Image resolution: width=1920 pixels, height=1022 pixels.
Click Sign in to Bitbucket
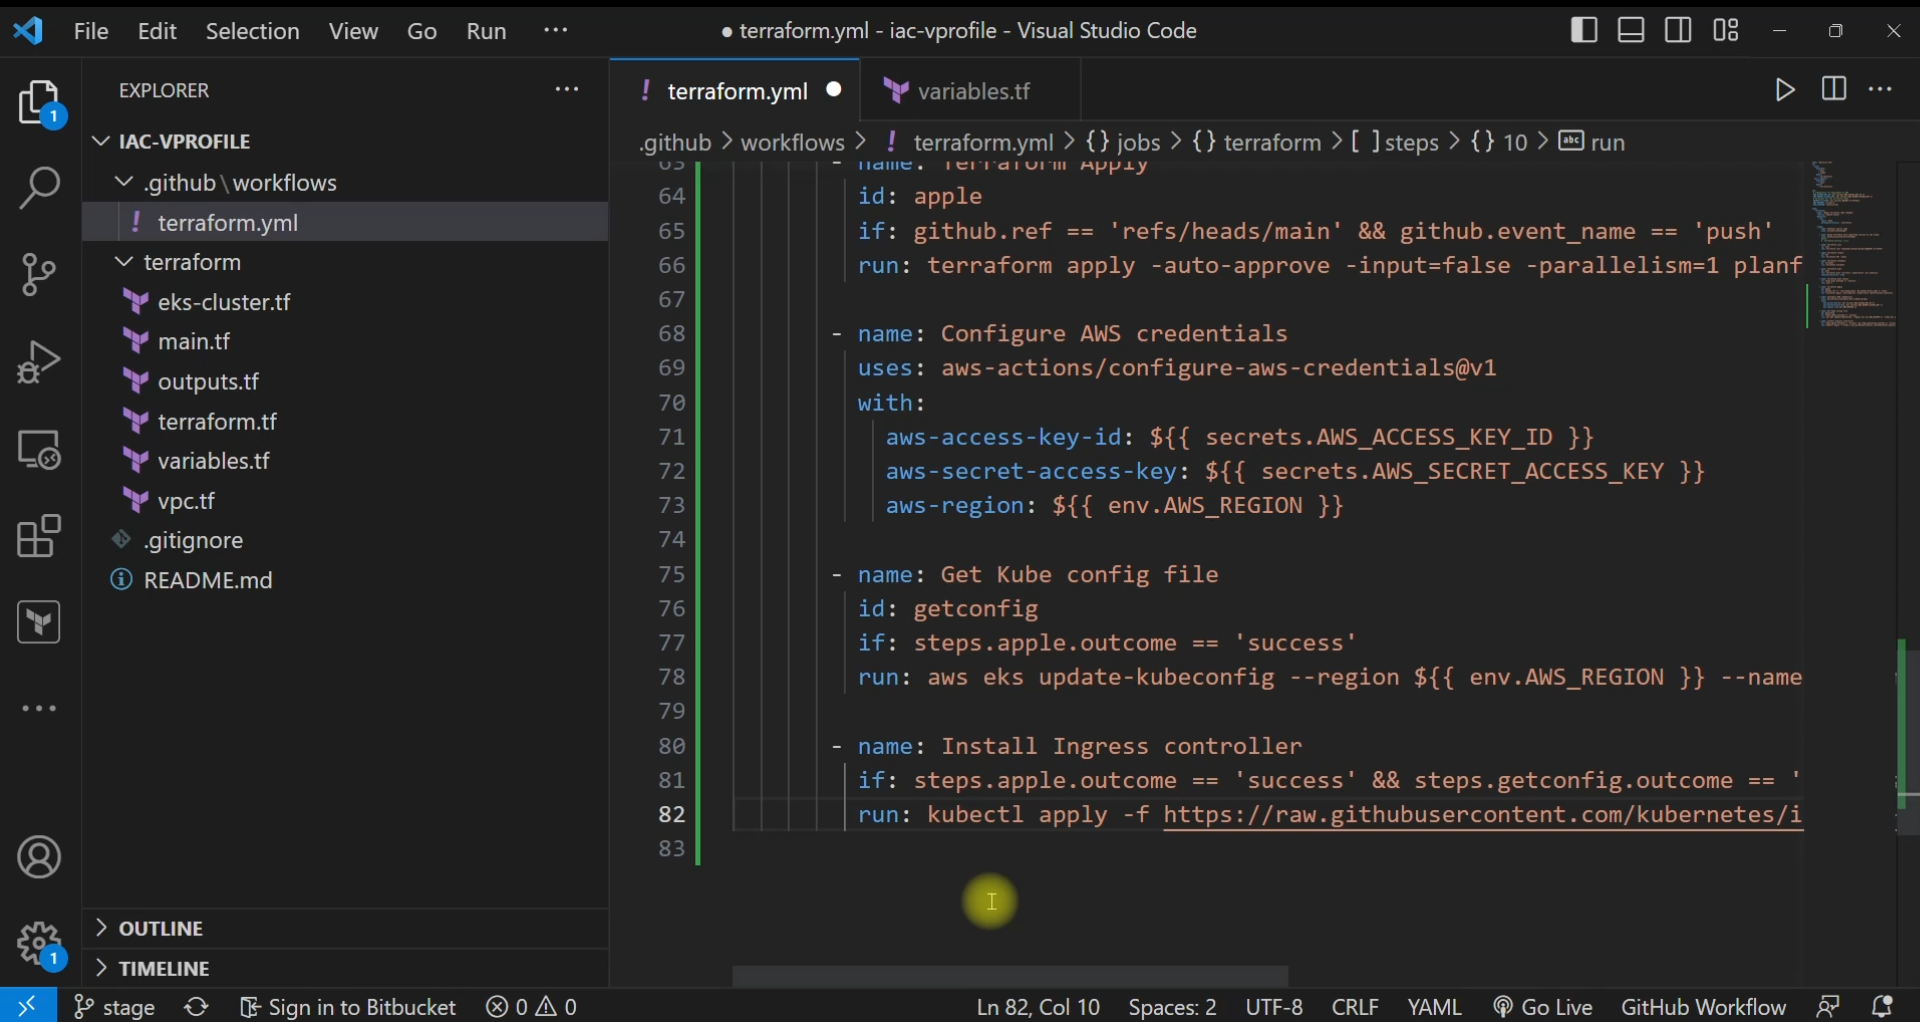click(348, 1007)
